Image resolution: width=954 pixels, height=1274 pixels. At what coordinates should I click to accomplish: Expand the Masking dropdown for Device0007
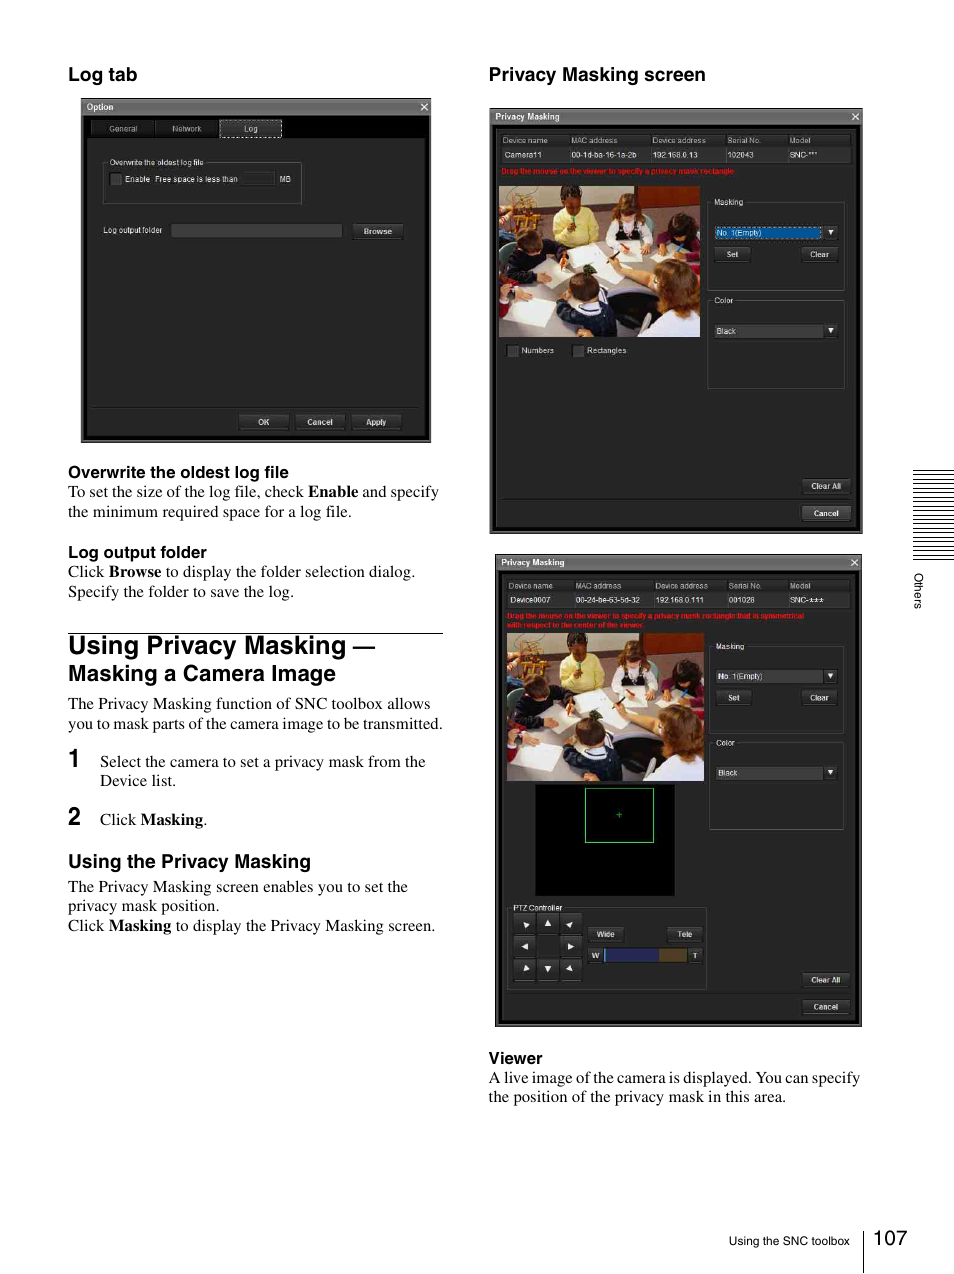click(830, 675)
